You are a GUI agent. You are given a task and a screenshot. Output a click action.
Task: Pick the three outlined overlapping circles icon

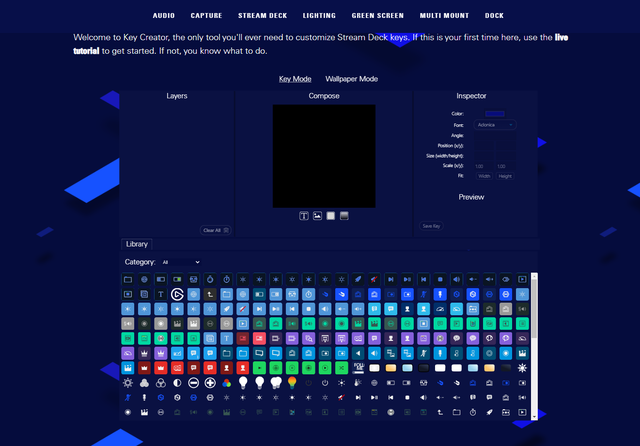[x=161, y=383]
